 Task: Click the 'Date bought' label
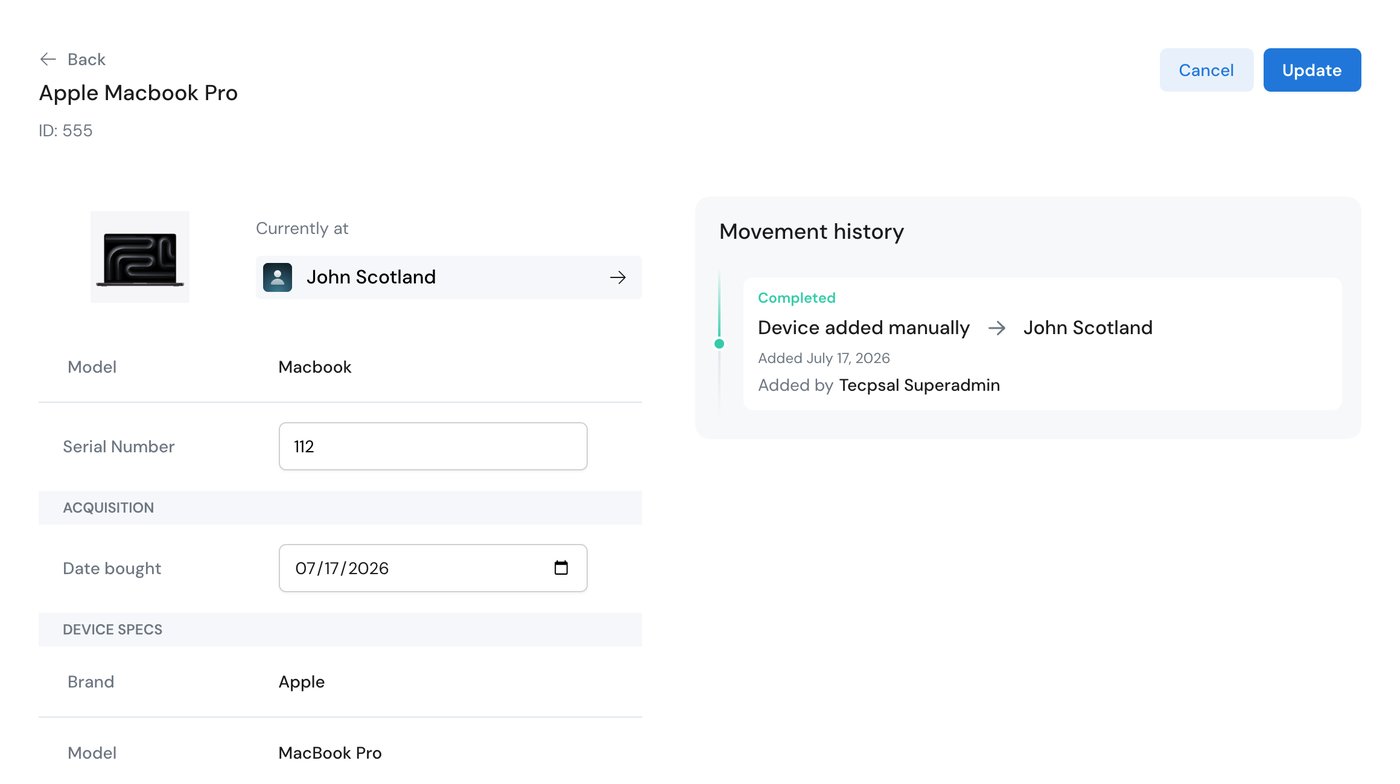(x=112, y=569)
